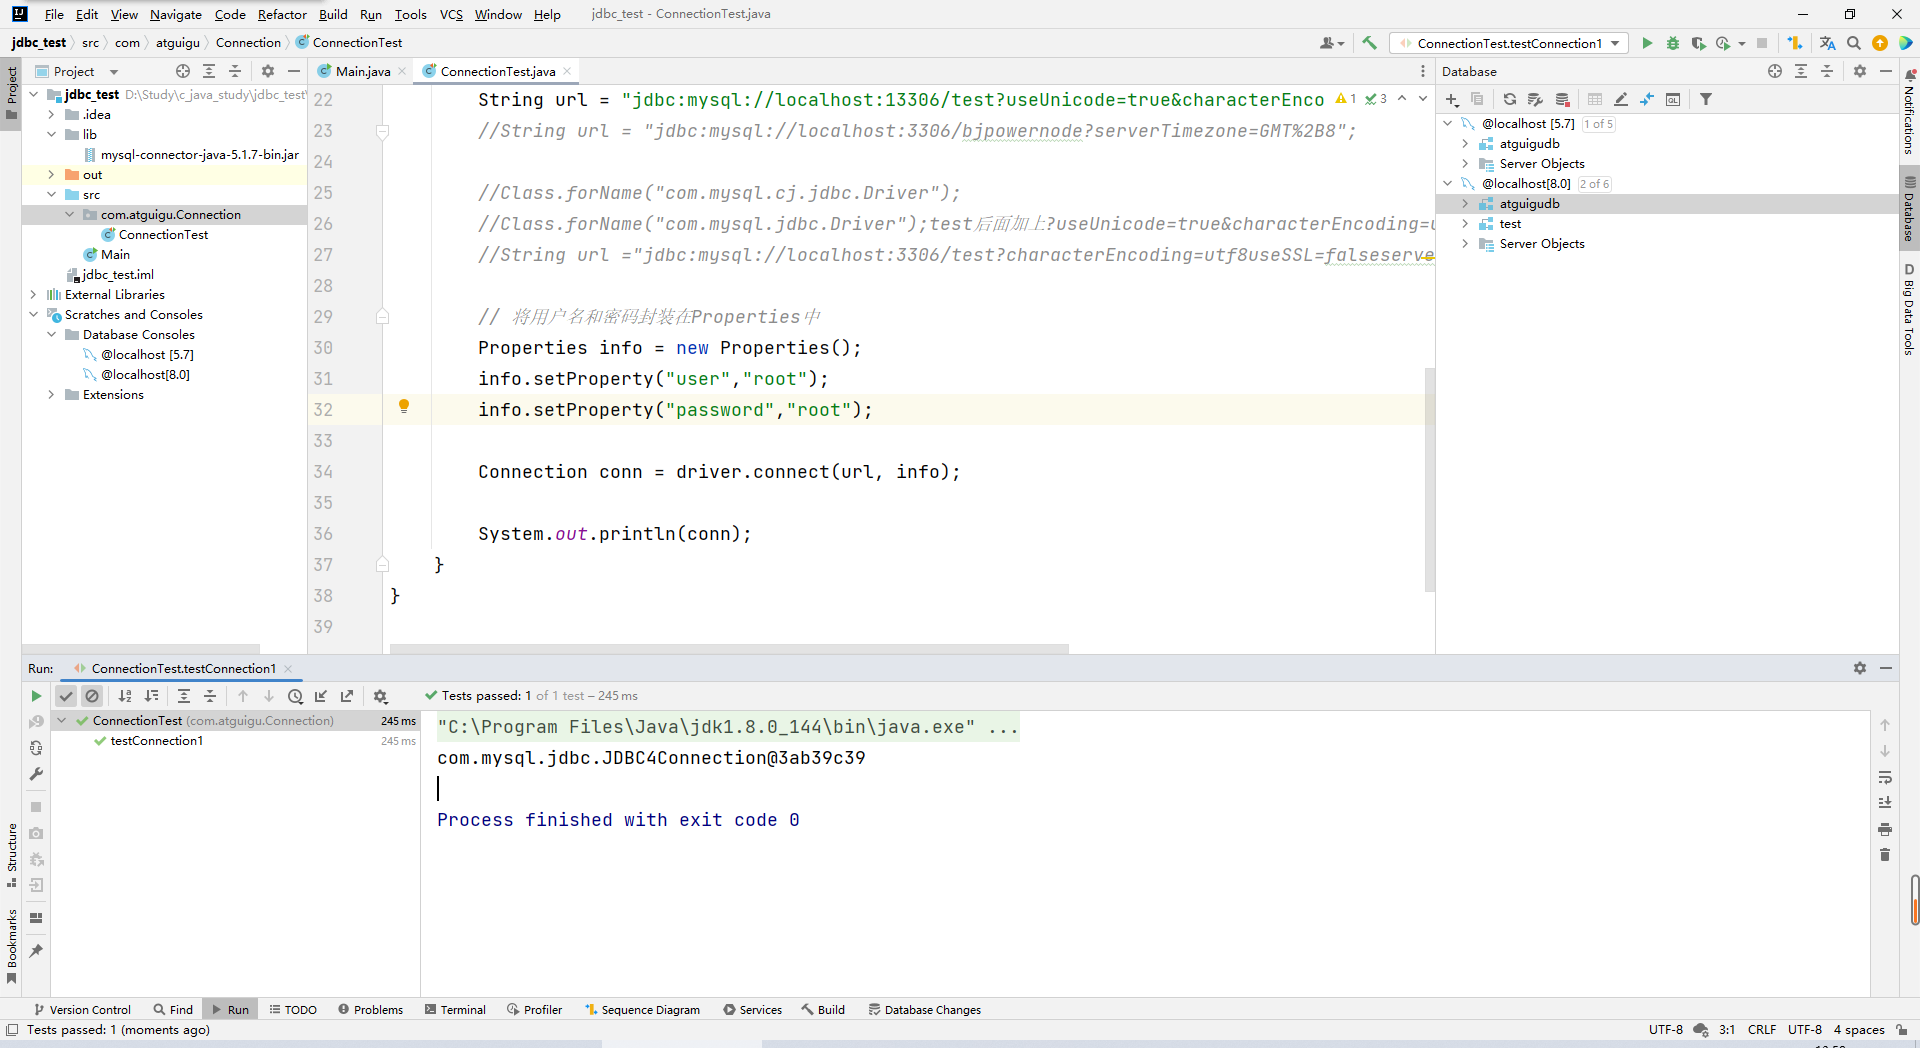Clear console output with the trash icon
The height and width of the screenshot is (1048, 1920).
point(1885,855)
